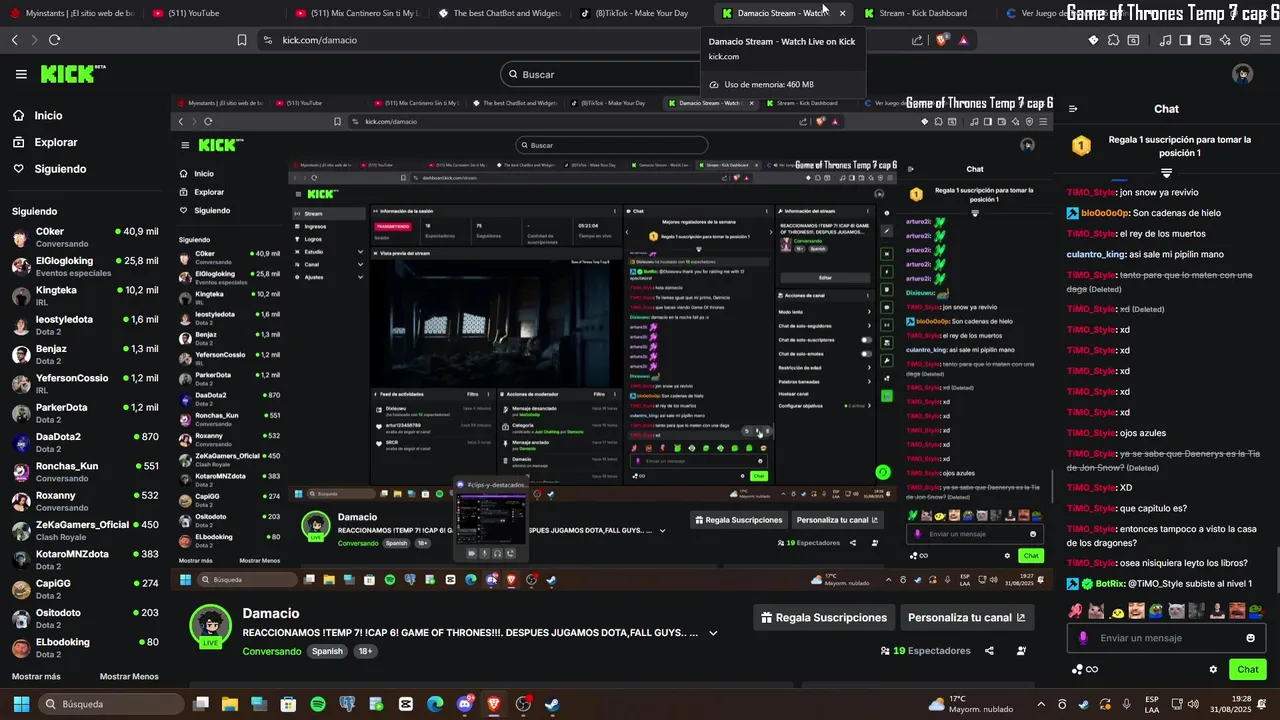Open Spotify from taskbar

318,704
